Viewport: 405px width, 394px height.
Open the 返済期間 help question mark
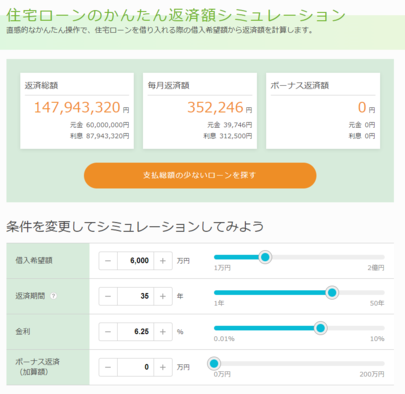click(53, 296)
